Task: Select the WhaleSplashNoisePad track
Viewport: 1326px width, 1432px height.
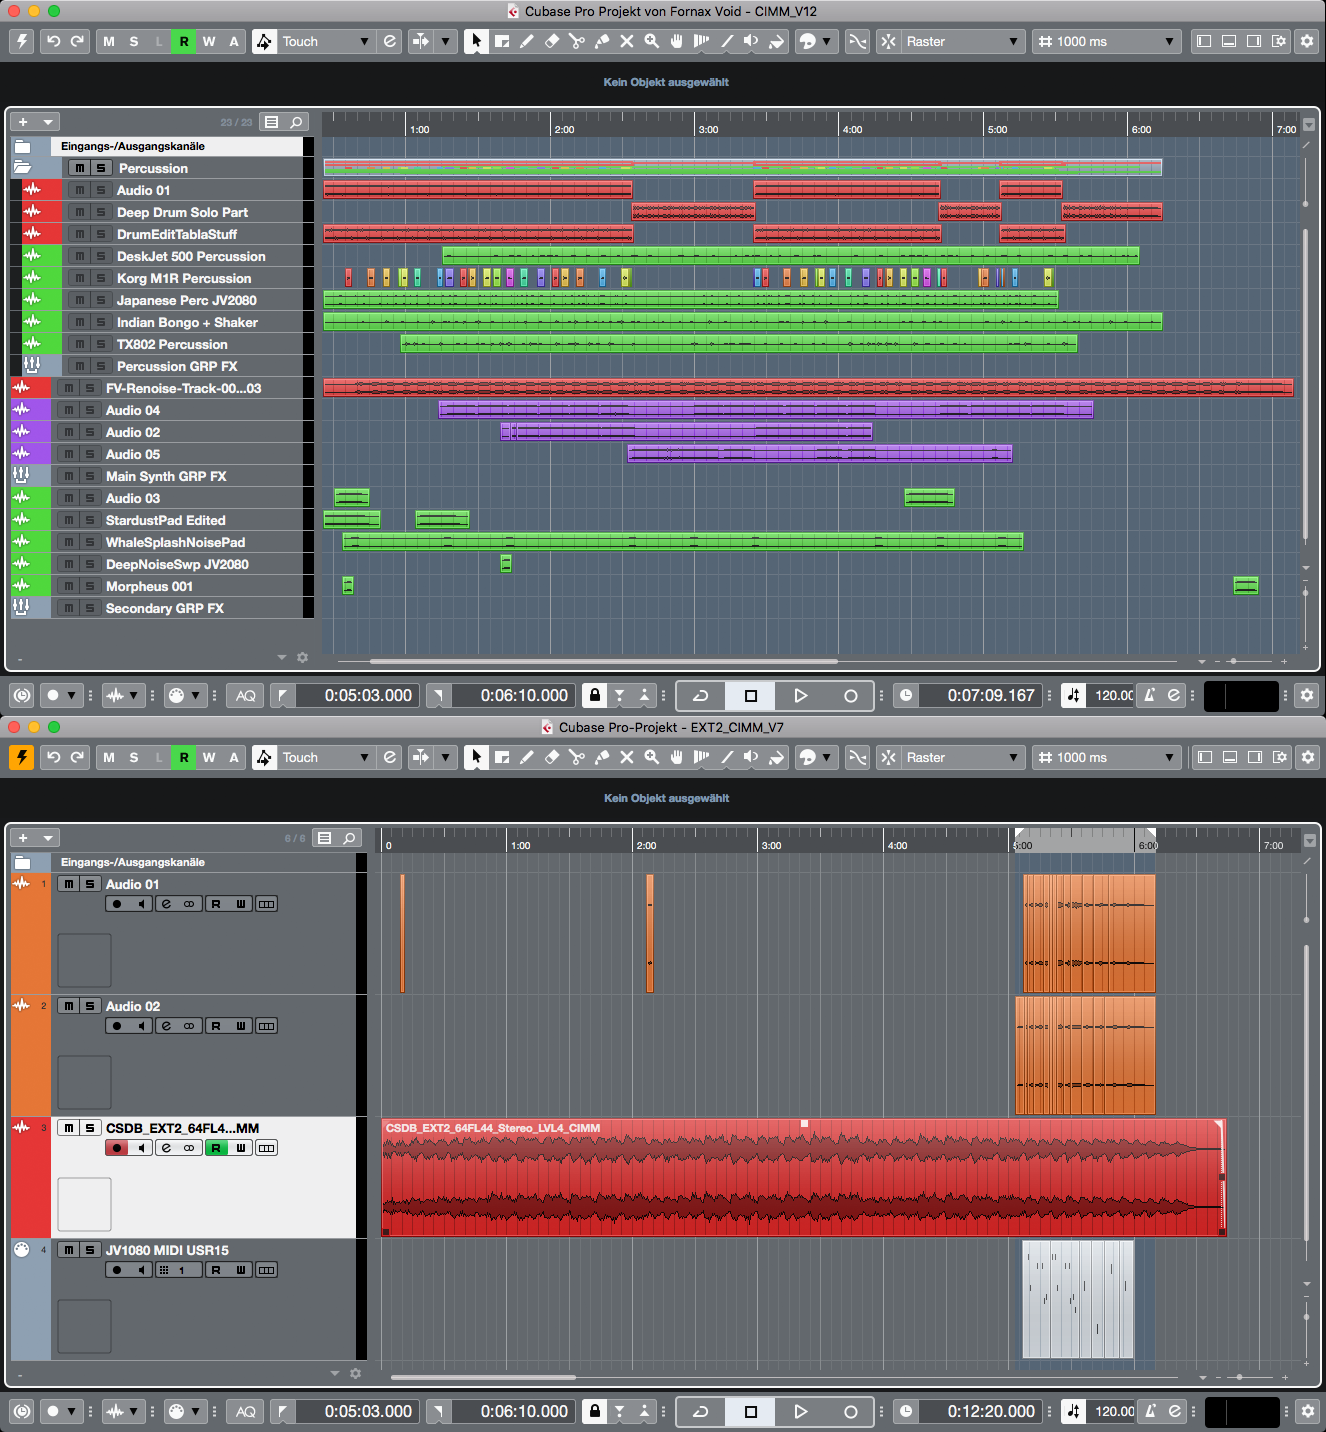Action: click(x=175, y=542)
